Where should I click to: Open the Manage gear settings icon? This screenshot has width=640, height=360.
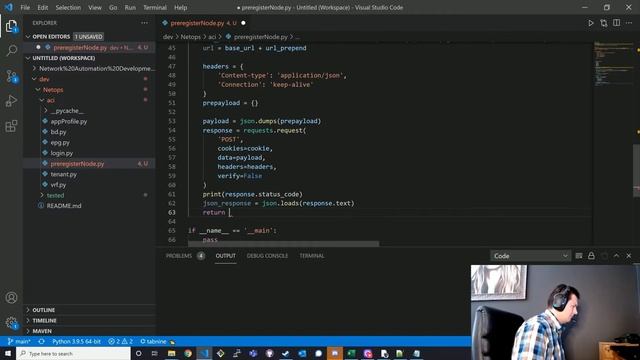coord(11,323)
